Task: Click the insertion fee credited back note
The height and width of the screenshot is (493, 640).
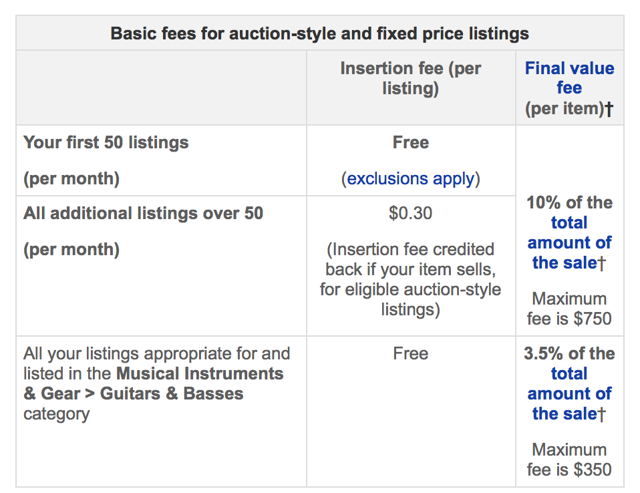Action: (x=411, y=279)
